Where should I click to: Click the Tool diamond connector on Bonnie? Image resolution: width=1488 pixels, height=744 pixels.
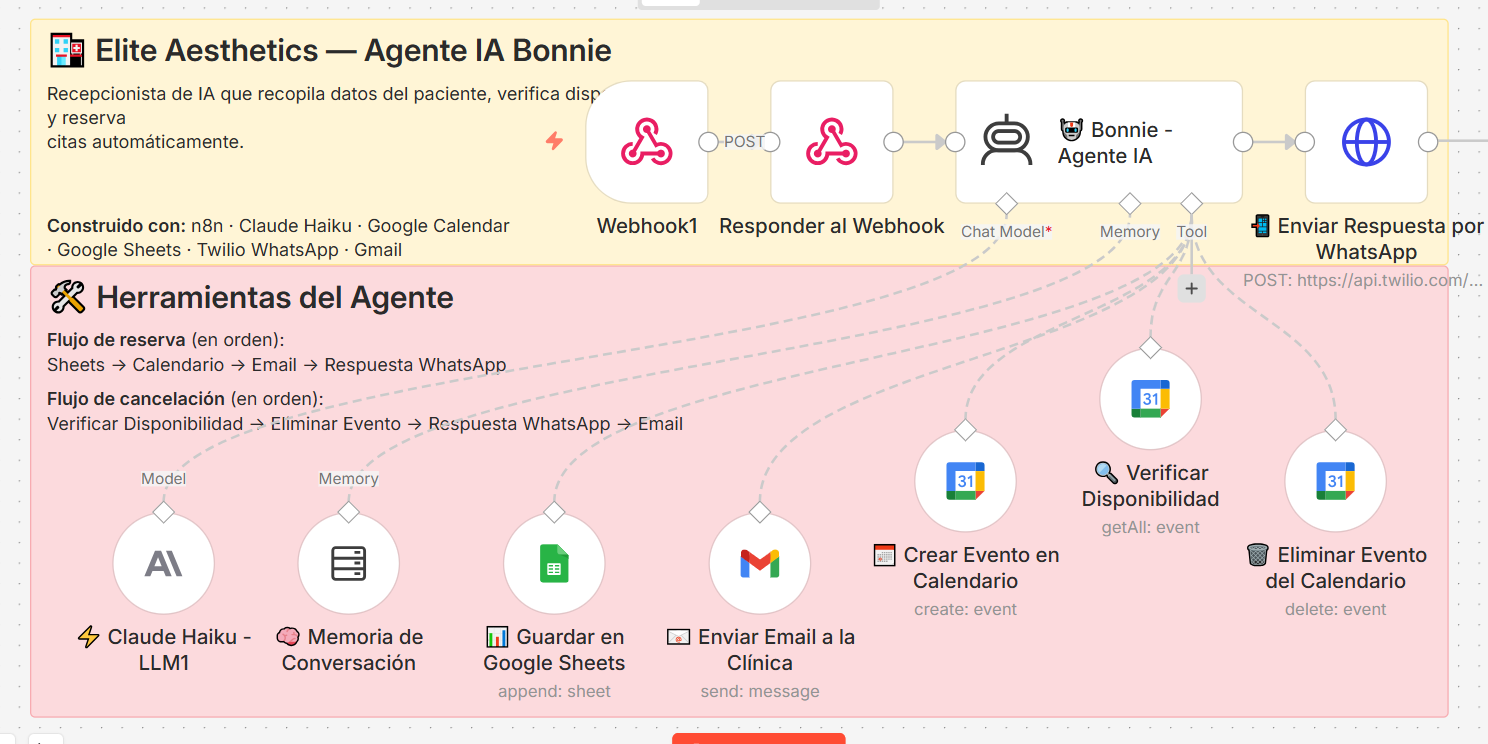(1191, 204)
